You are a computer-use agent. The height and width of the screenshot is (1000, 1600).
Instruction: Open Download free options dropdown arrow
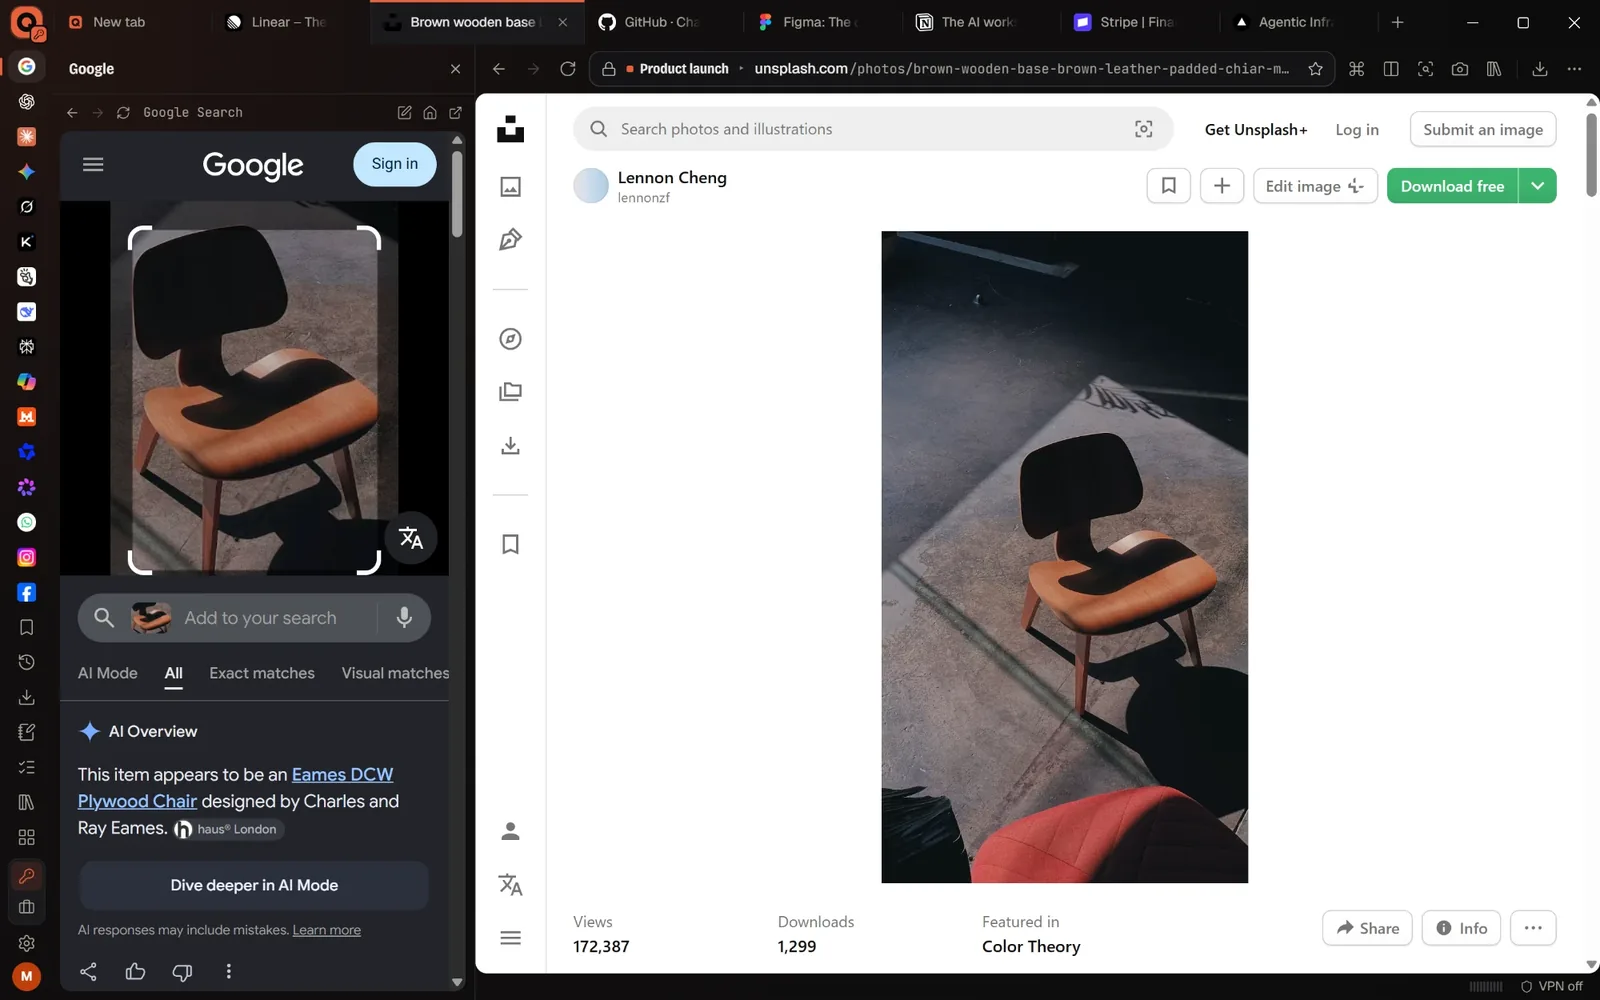tap(1537, 186)
